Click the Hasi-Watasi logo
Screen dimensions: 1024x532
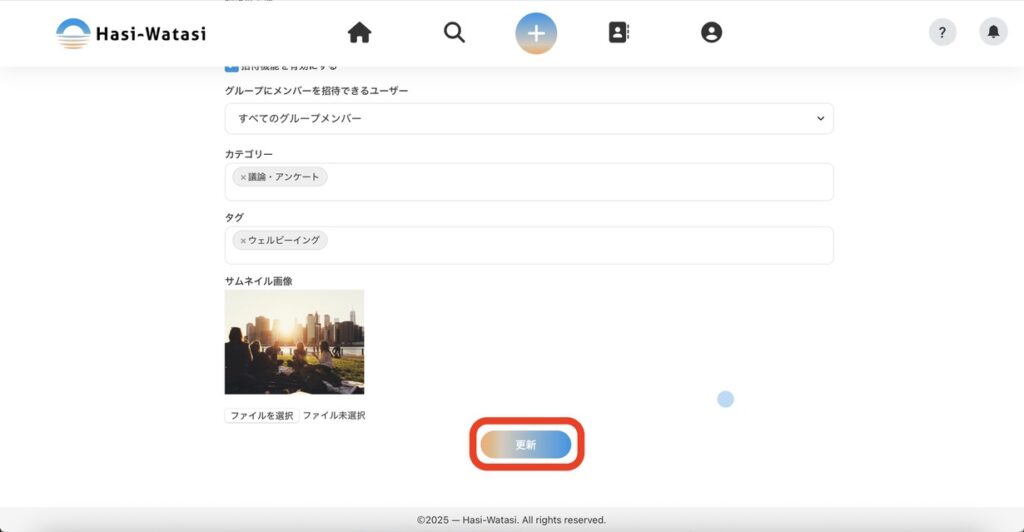click(131, 33)
